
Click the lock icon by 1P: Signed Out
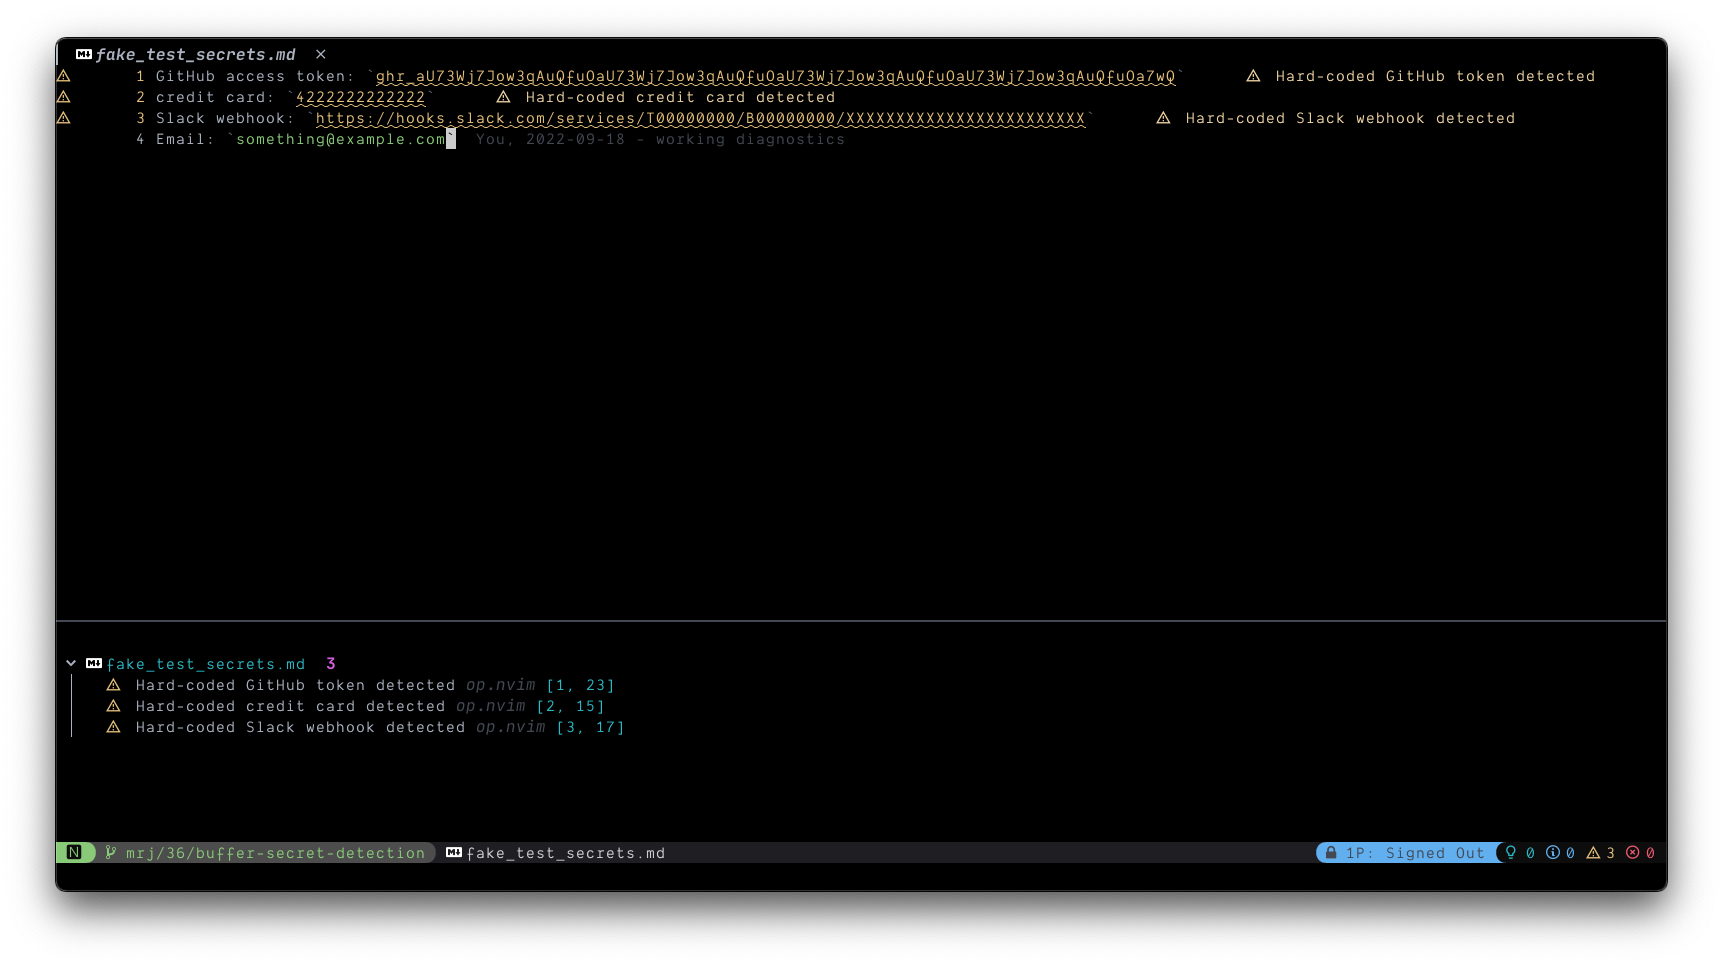click(1331, 853)
